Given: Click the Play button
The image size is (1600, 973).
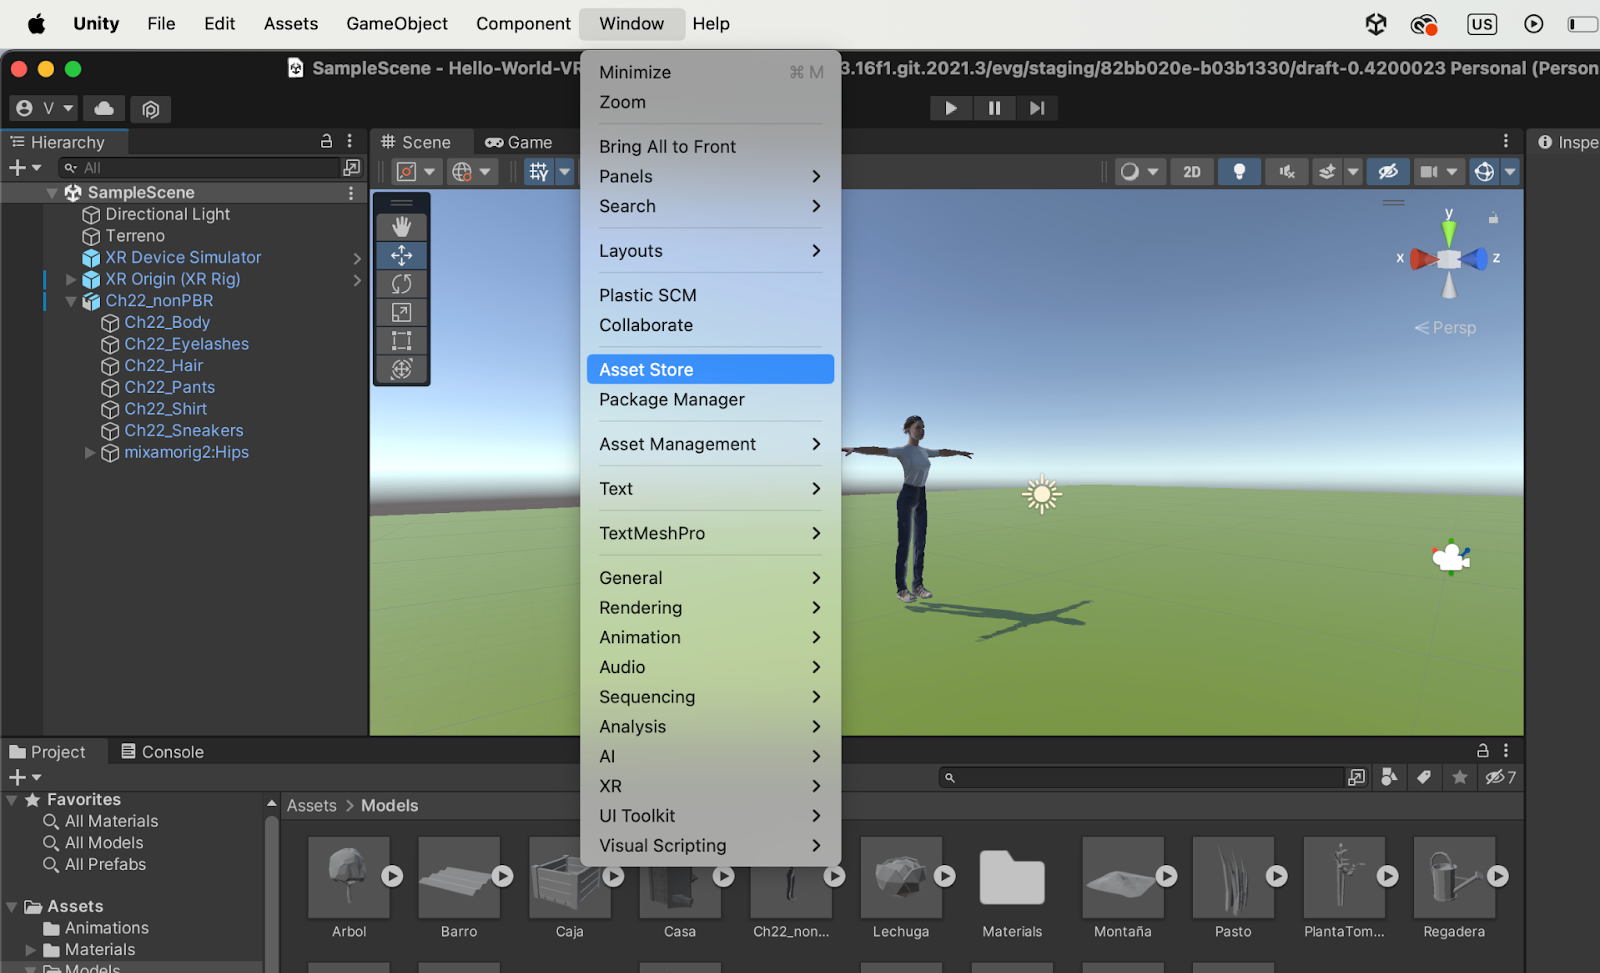Looking at the screenshot, I should tap(950, 108).
